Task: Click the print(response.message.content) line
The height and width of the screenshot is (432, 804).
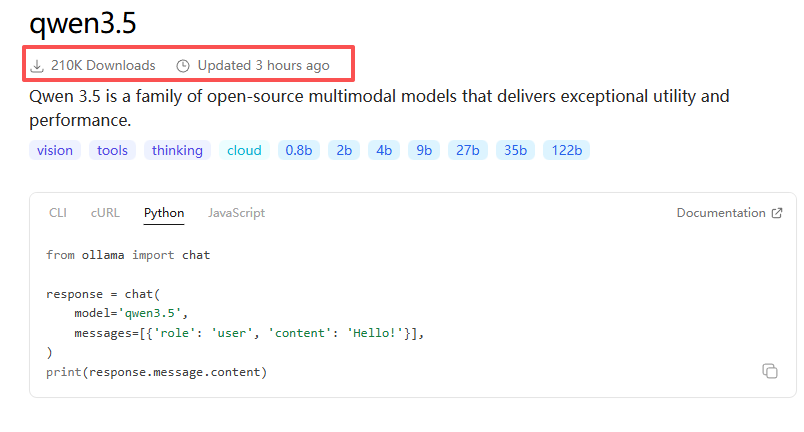Action: [157, 372]
